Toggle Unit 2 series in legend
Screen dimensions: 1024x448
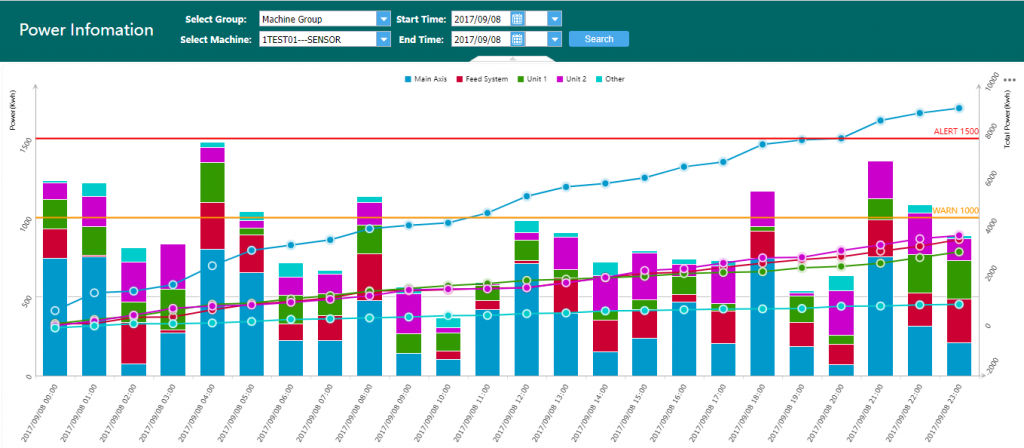coord(571,79)
